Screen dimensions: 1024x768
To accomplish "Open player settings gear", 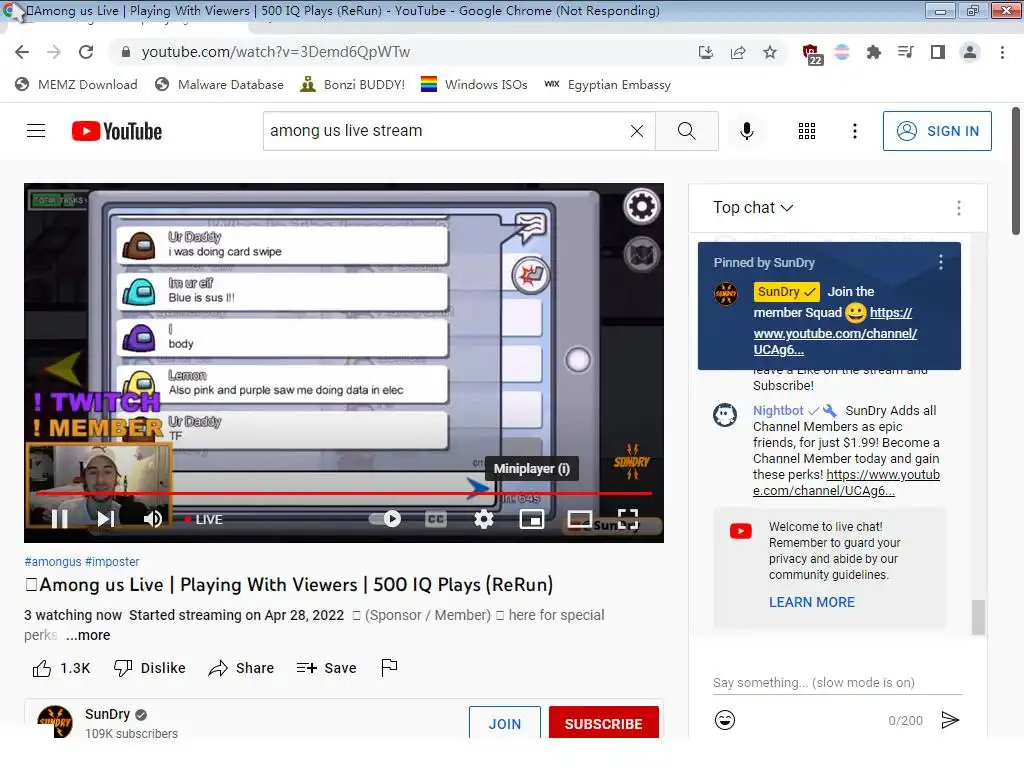I will (x=484, y=519).
